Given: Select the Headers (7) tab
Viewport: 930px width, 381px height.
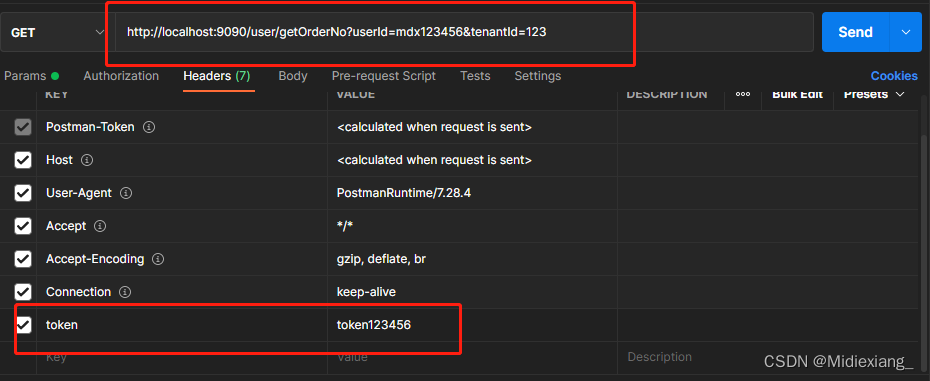Looking at the screenshot, I should [217, 76].
